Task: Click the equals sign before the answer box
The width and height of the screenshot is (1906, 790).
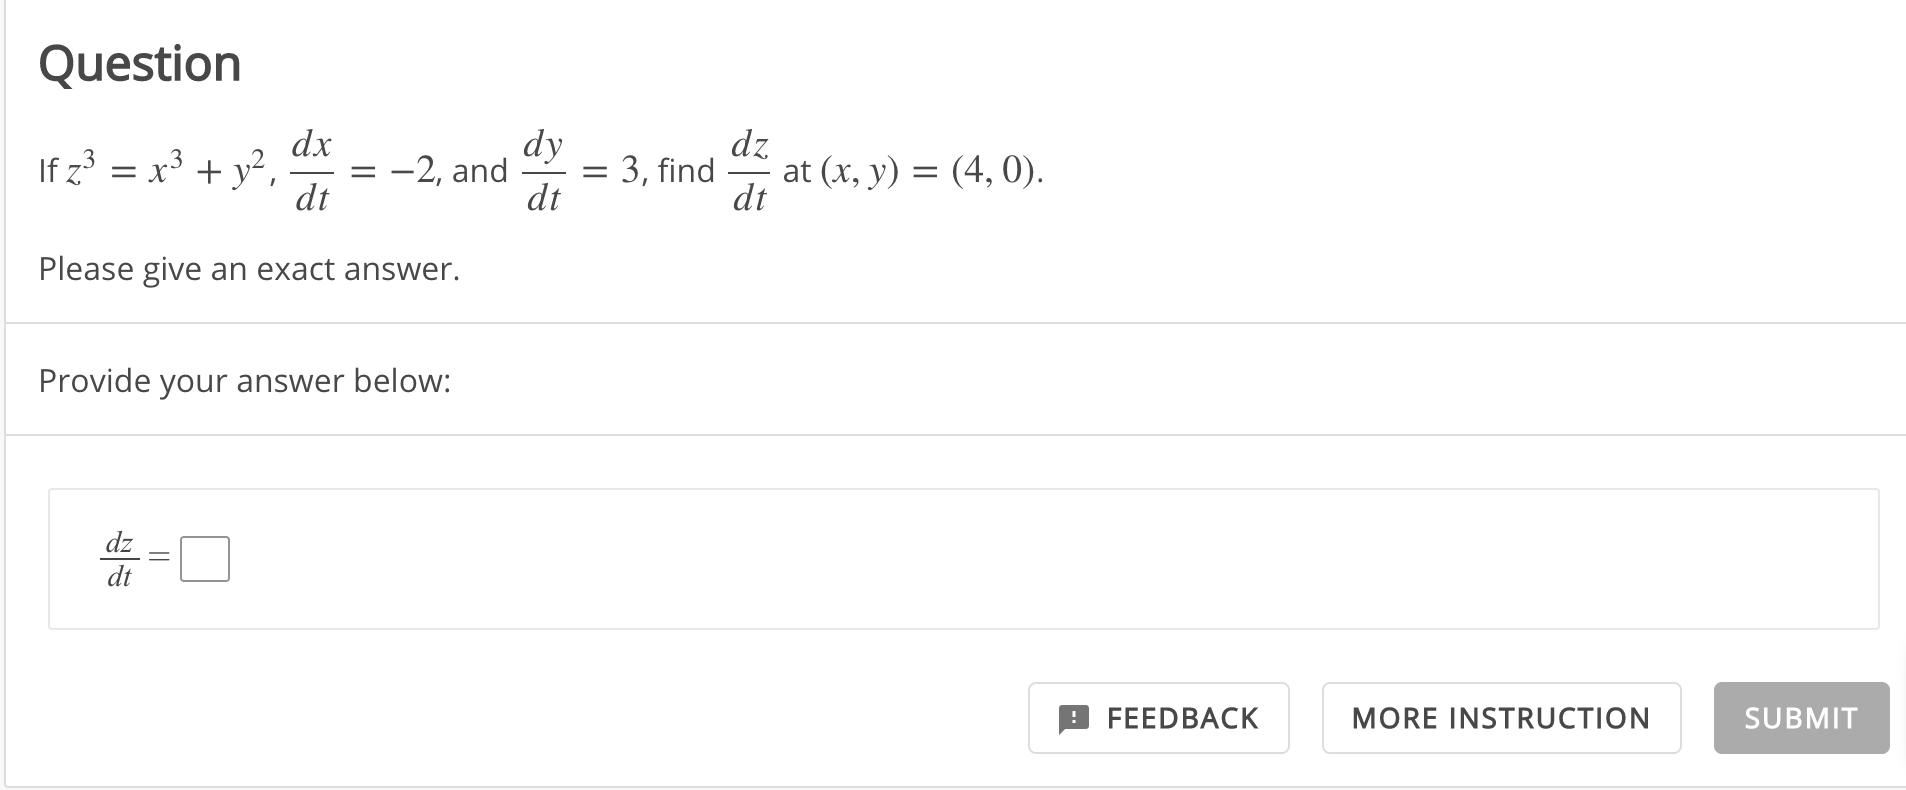Action: (x=158, y=558)
